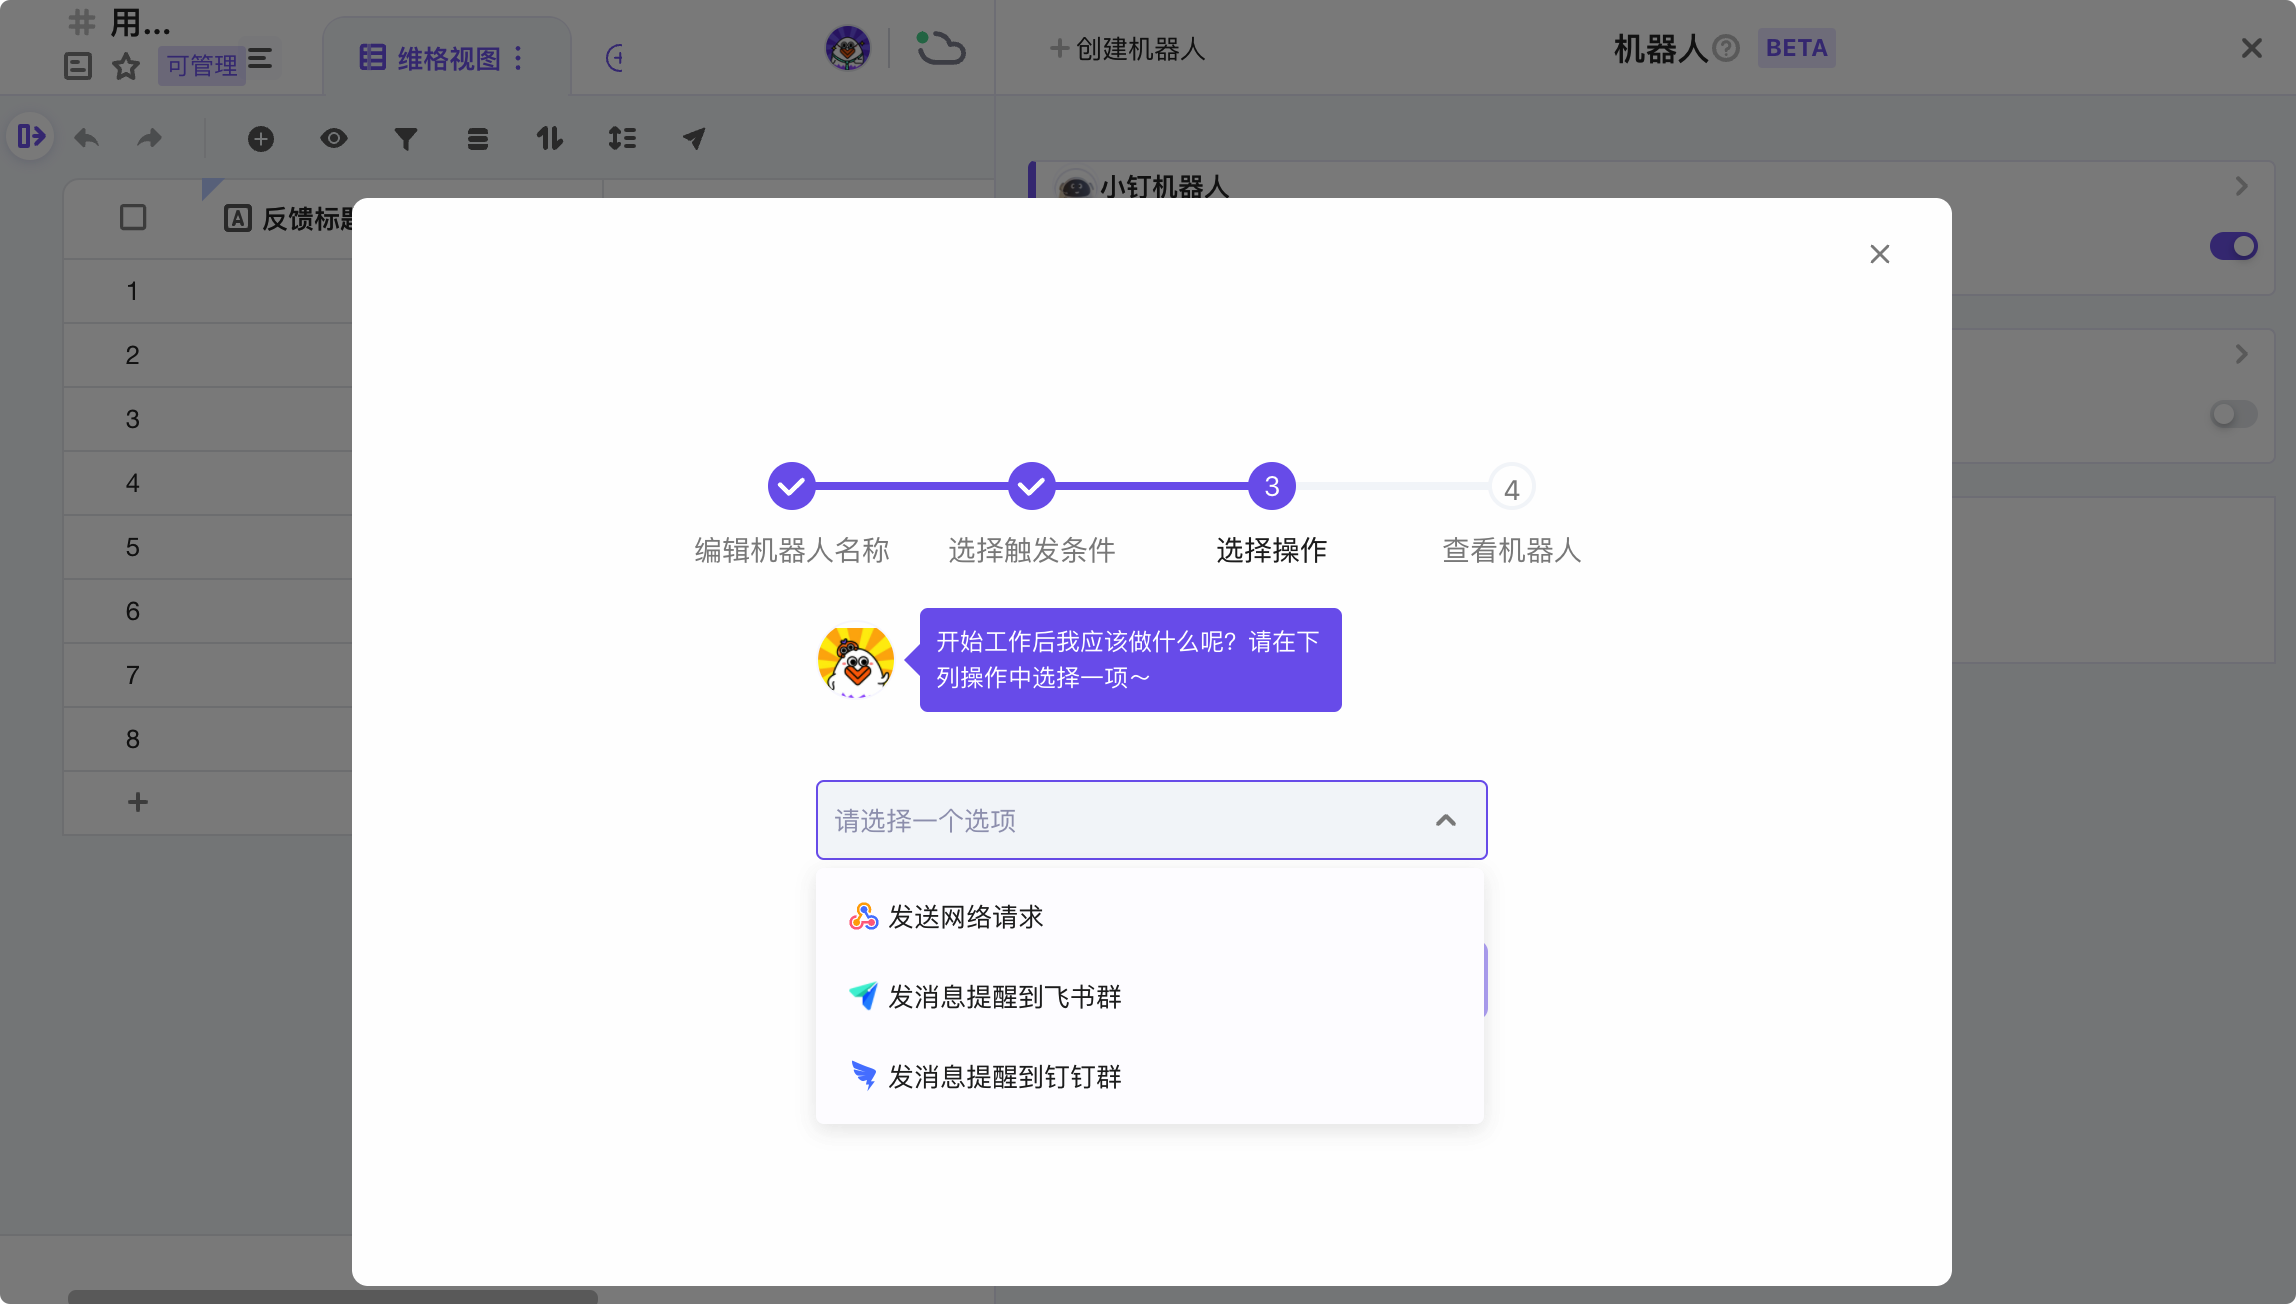
Task: Check the select-all rows checkbox
Action: click(133, 217)
